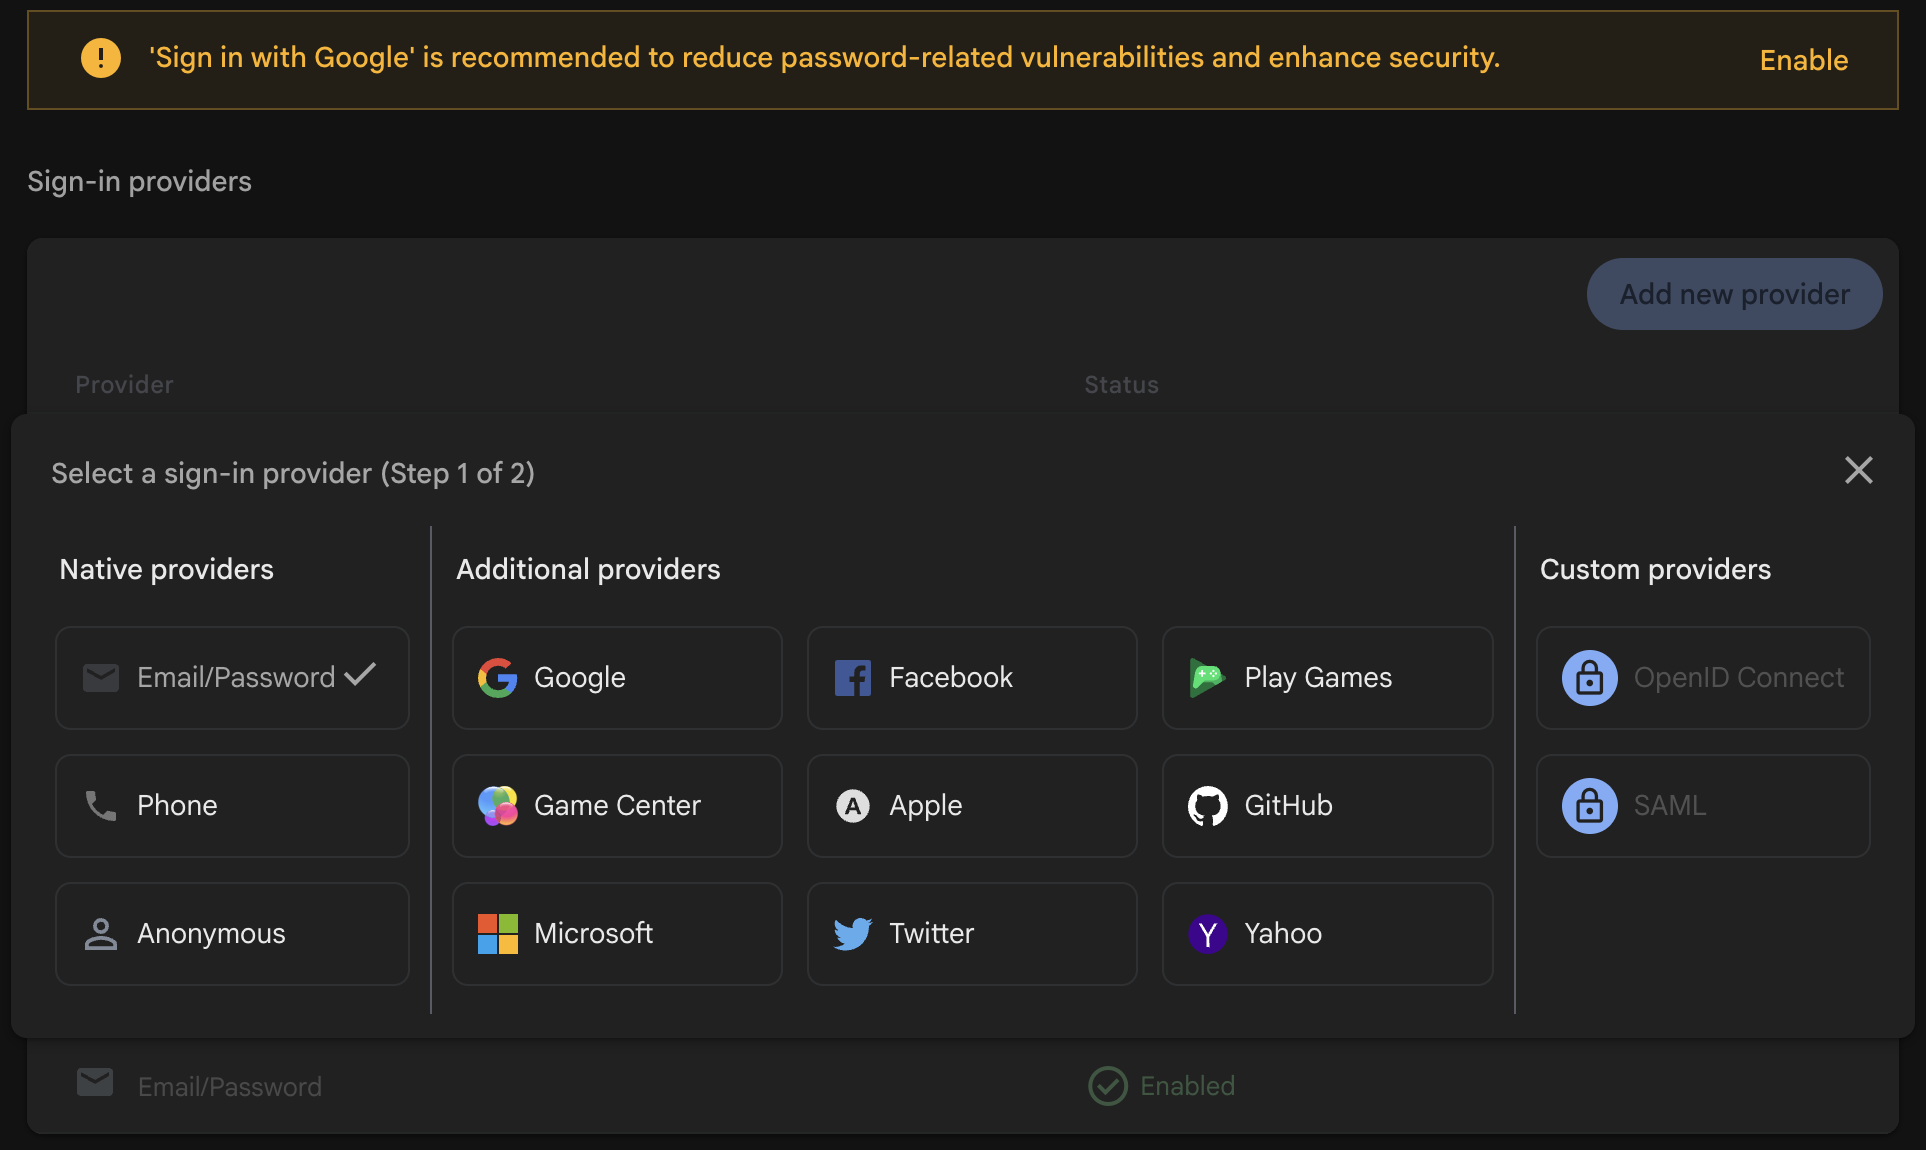This screenshot has height=1150, width=1926.
Task: Click the Email/Password text in the table row
Action: click(230, 1087)
